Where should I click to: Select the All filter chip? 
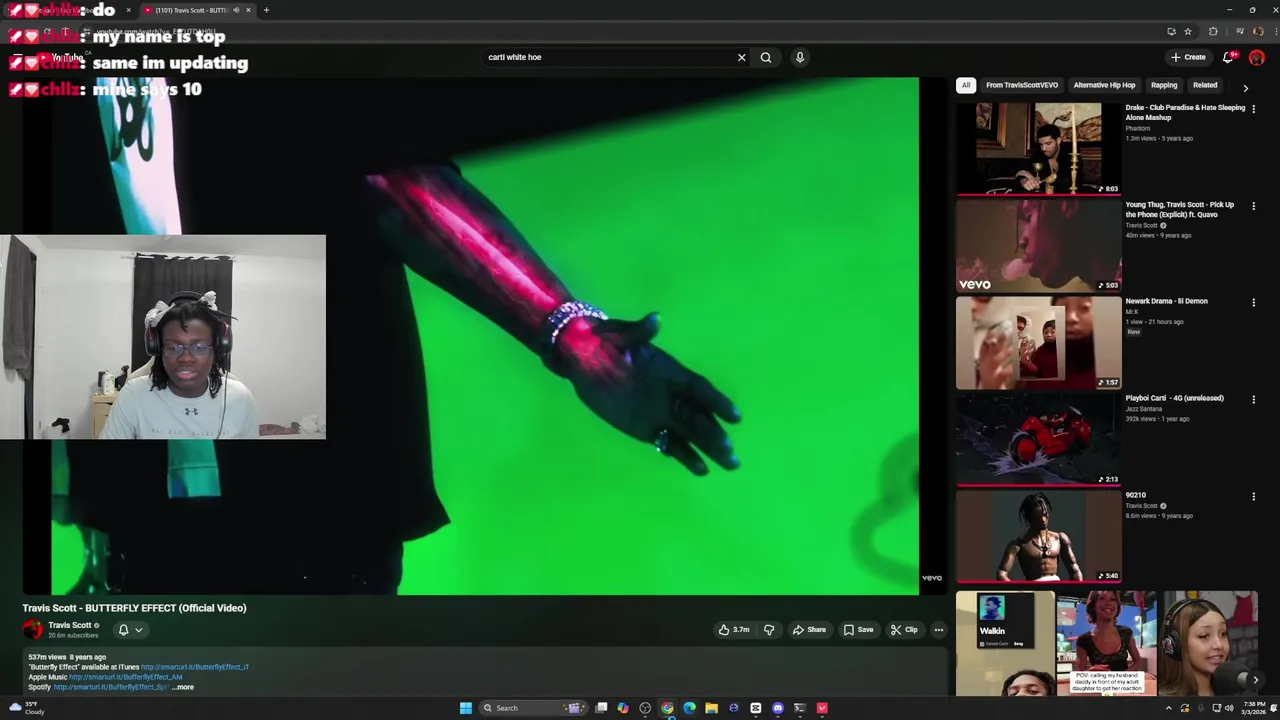tap(966, 85)
